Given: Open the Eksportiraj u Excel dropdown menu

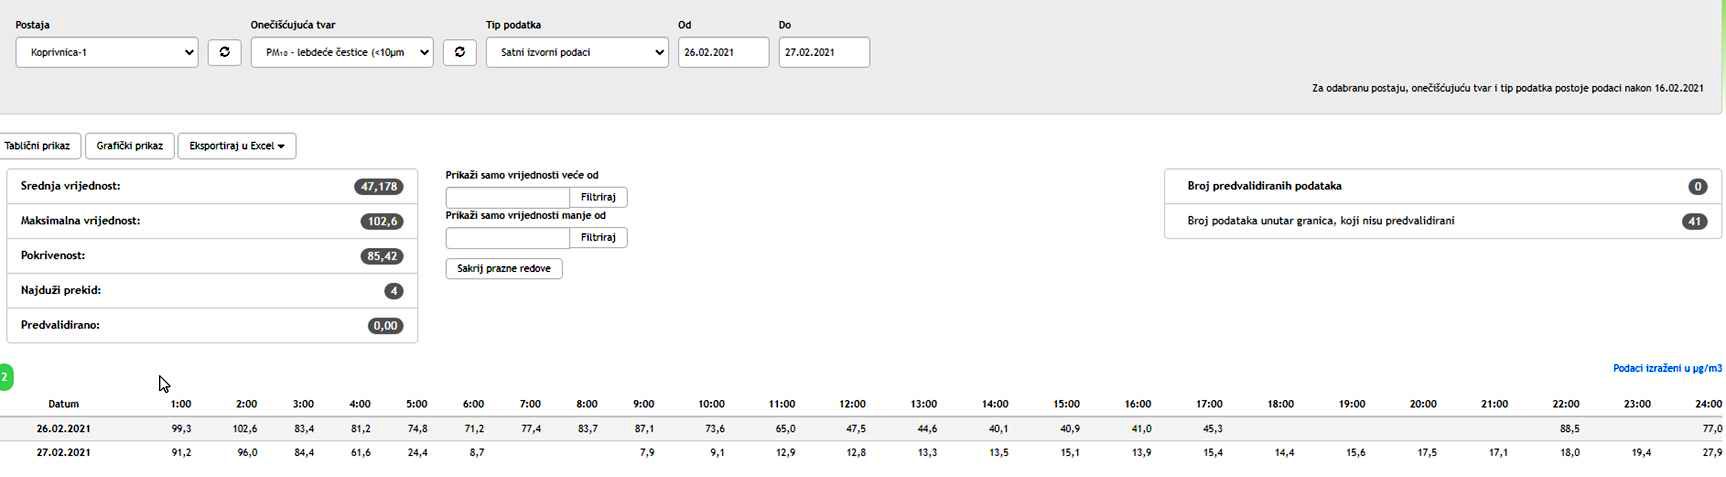Looking at the screenshot, I should 237,146.
